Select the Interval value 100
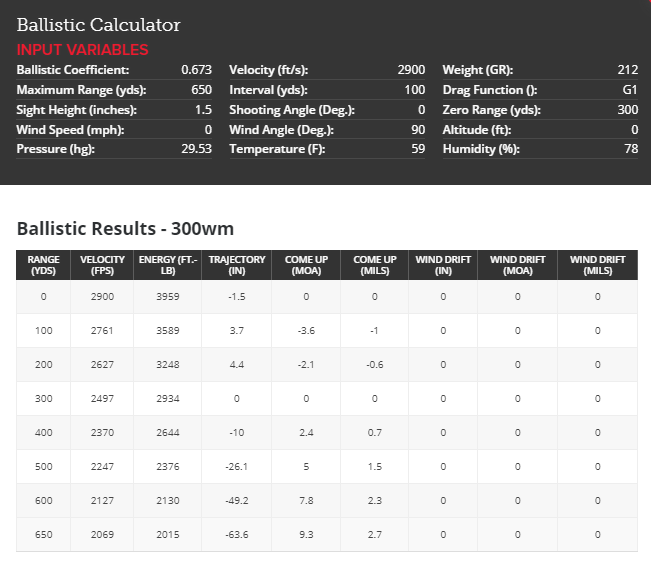Viewport: 651px width, 562px height. 415,90
